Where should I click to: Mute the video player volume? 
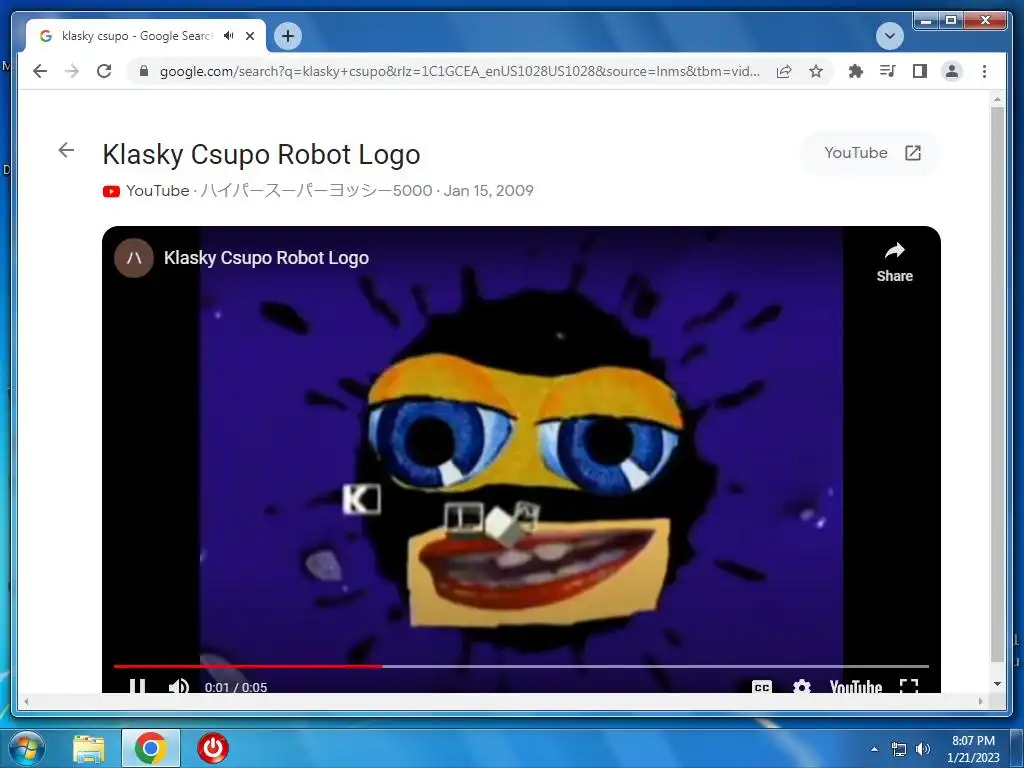(x=178, y=686)
